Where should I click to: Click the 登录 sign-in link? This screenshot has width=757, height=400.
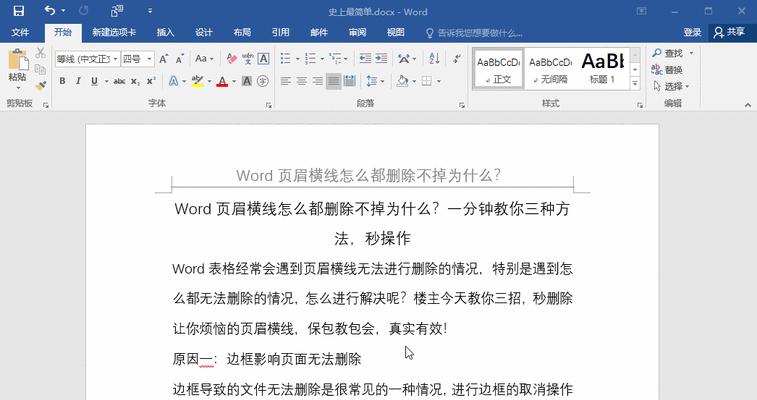click(692, 32)
